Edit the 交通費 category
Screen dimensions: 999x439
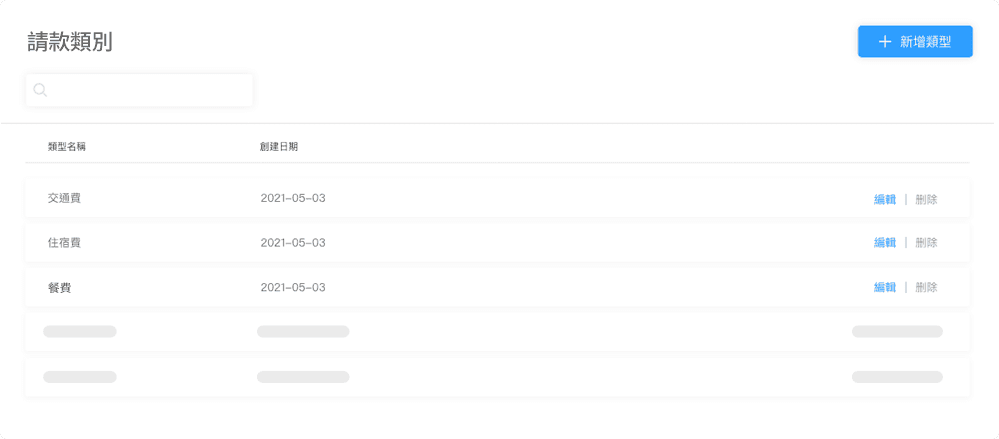pyautogui.click(x=885, y=199)
